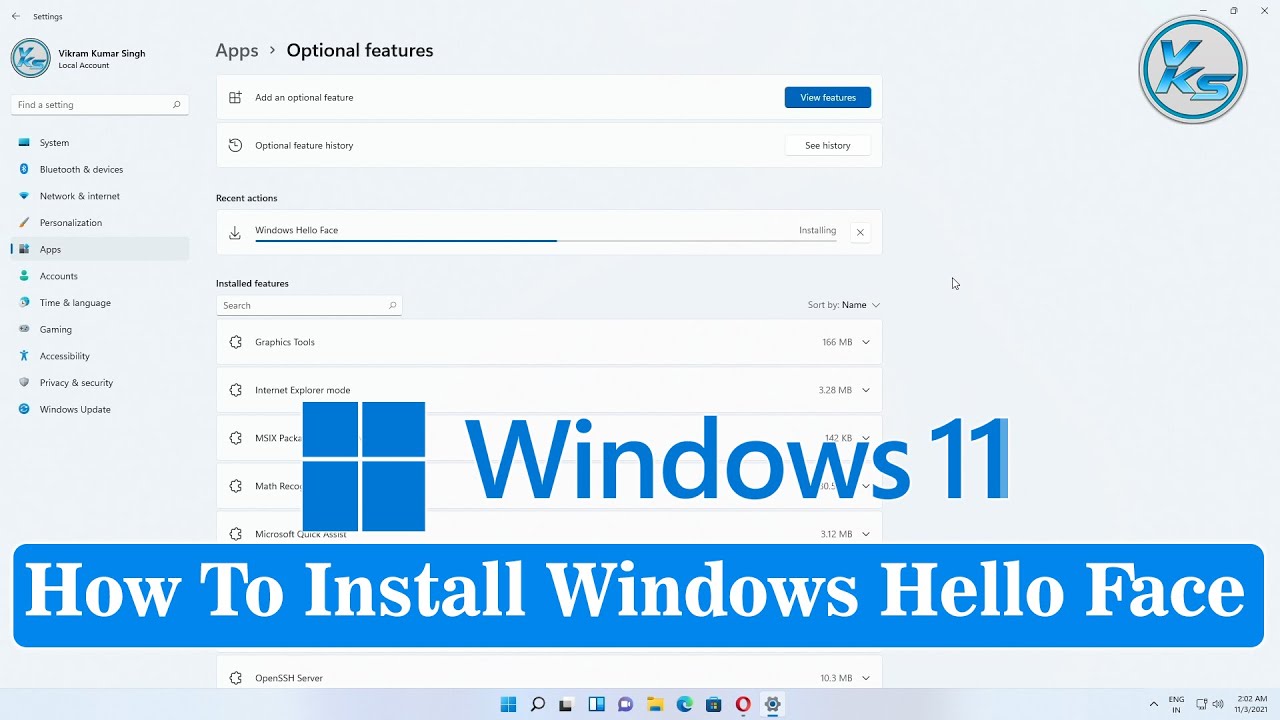Open Personalization settings
Screen dimensions: 1280x720
tap(99, 222)
